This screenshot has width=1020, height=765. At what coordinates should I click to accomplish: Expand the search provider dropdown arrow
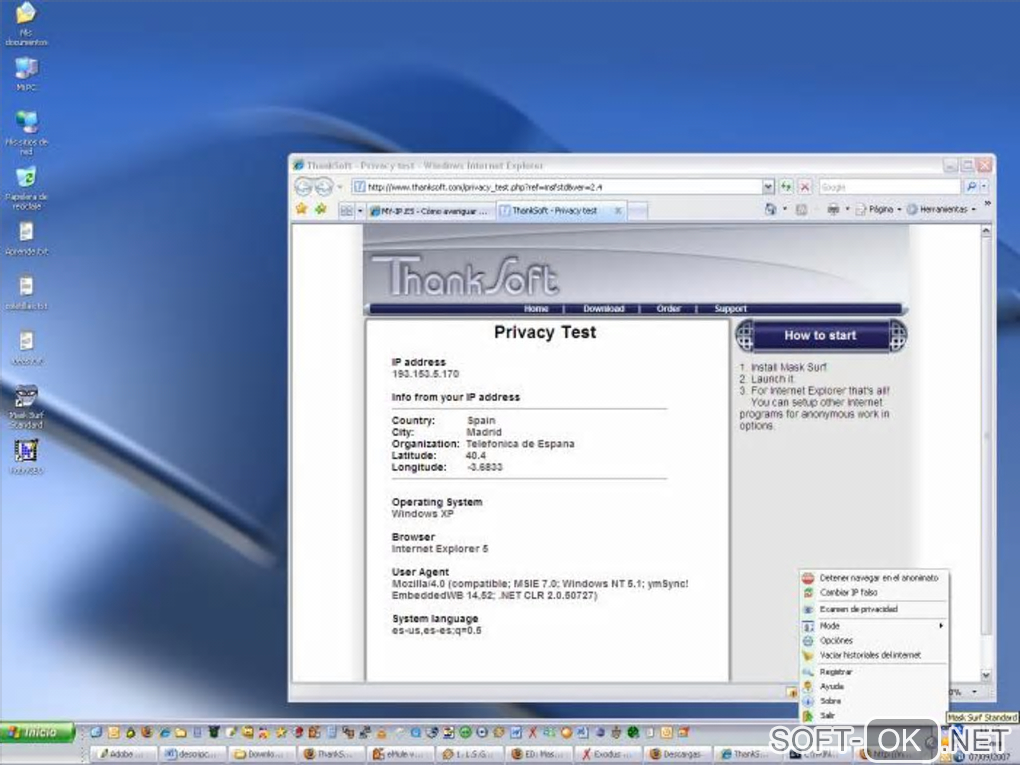click(984, 187)
